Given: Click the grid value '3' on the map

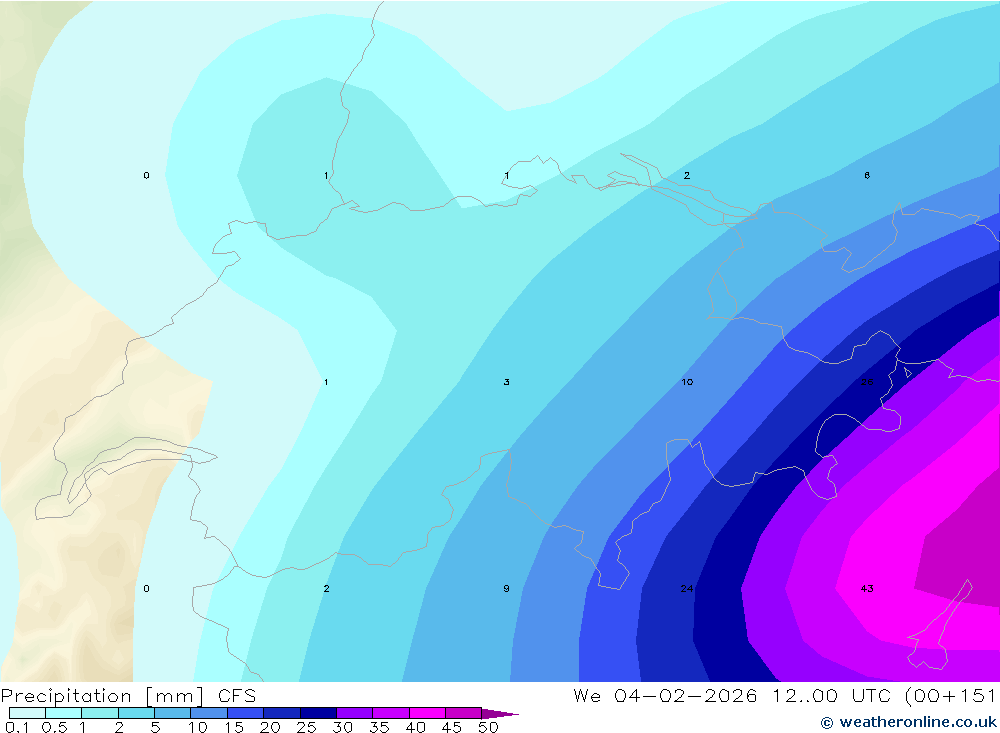Looking at the screenshot, I should (506, 381).
